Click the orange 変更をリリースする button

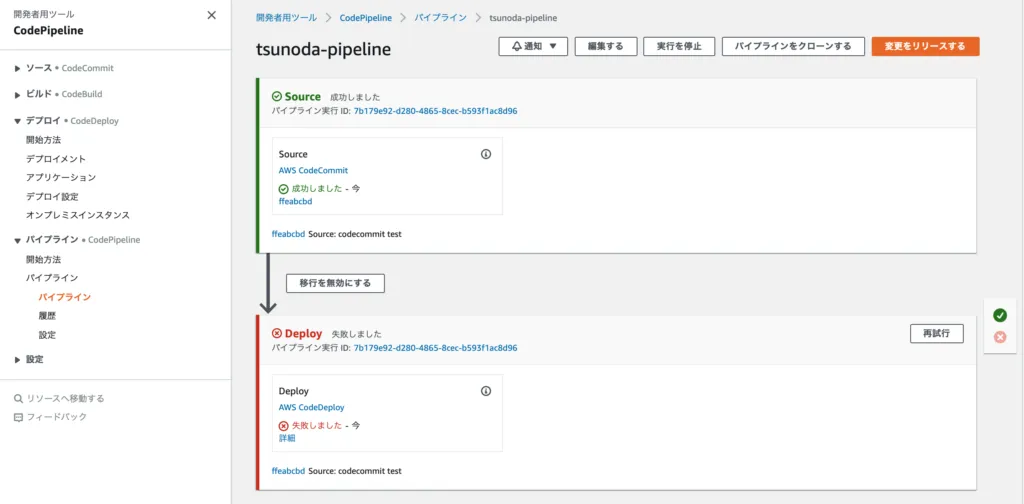coord(925,46)
